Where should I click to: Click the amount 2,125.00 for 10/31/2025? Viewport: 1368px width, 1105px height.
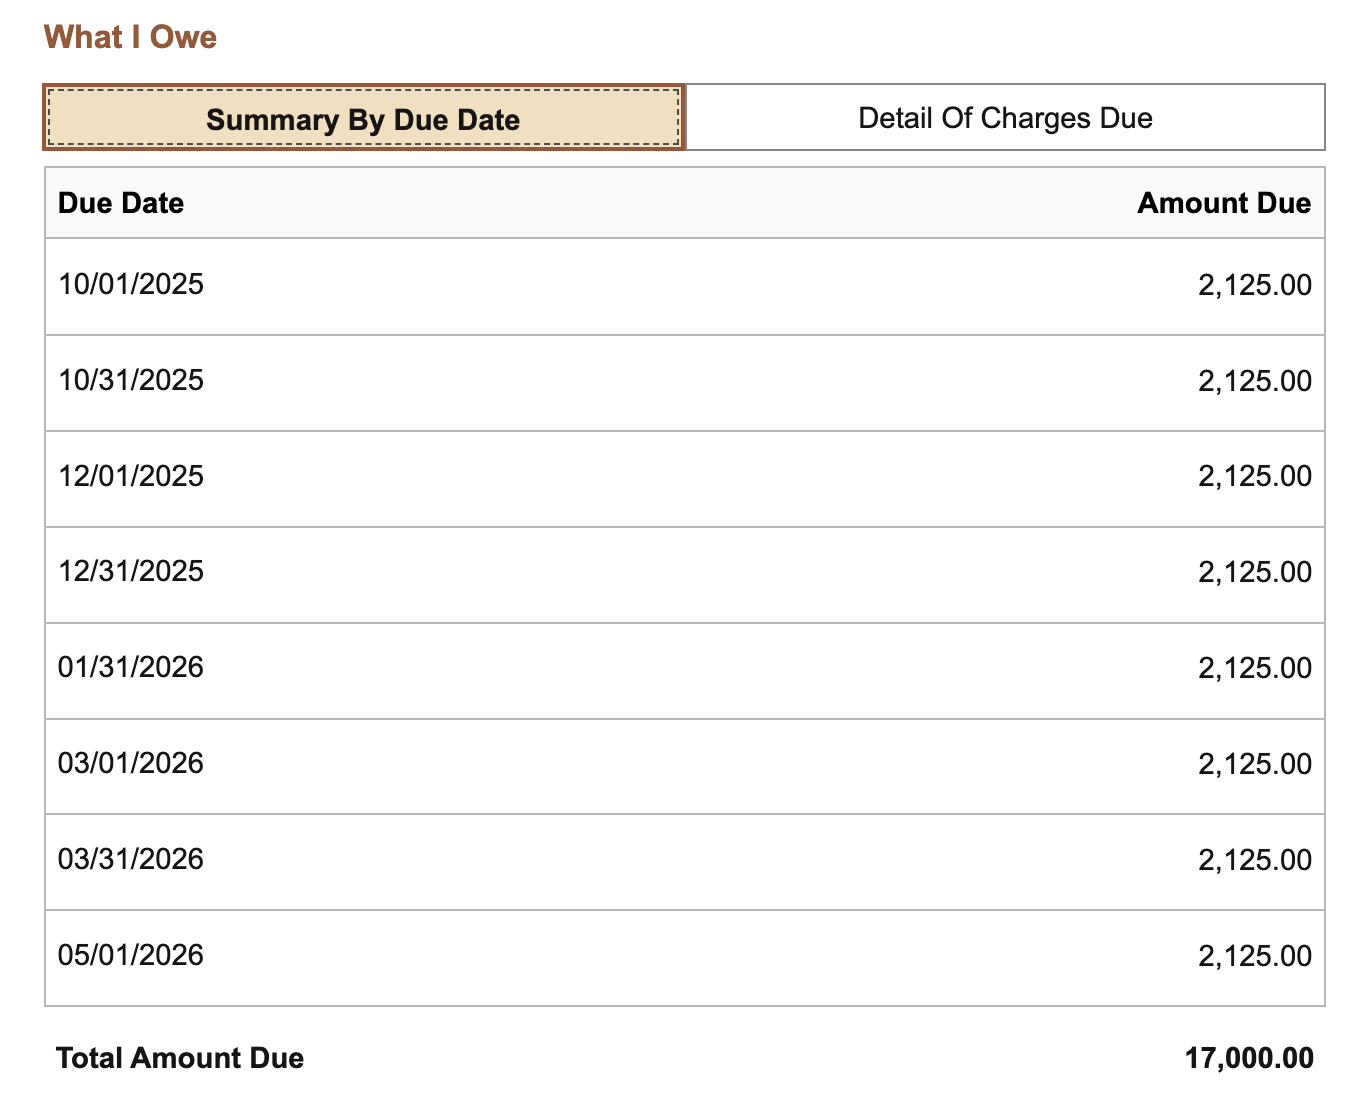(1255, 381)
